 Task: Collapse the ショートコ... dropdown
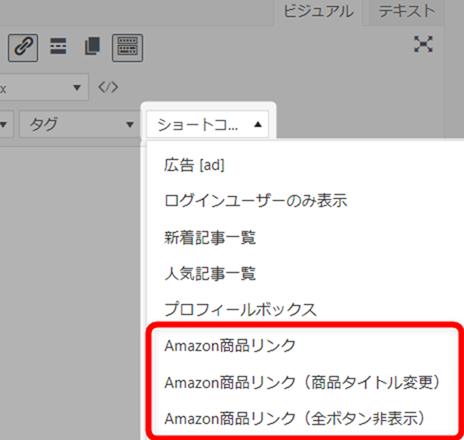coord(207,124)
